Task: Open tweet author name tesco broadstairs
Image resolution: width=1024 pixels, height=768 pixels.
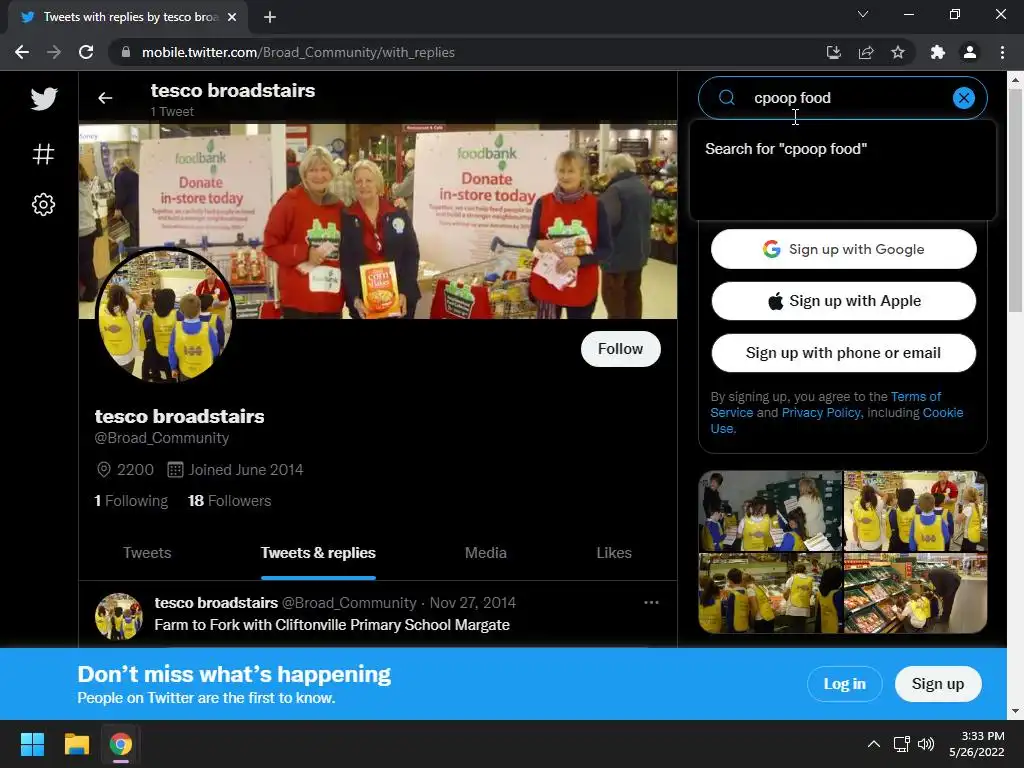Action: 216,603
